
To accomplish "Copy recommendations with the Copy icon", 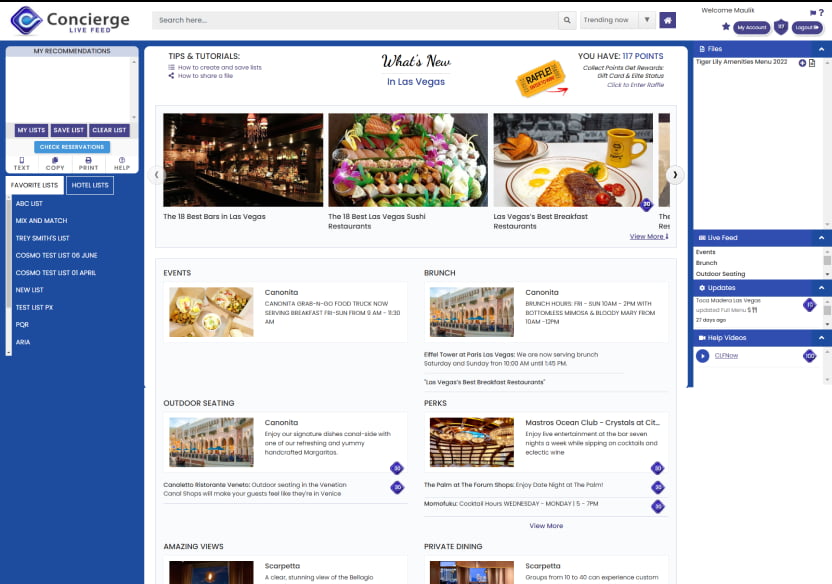I will point(55,163).
